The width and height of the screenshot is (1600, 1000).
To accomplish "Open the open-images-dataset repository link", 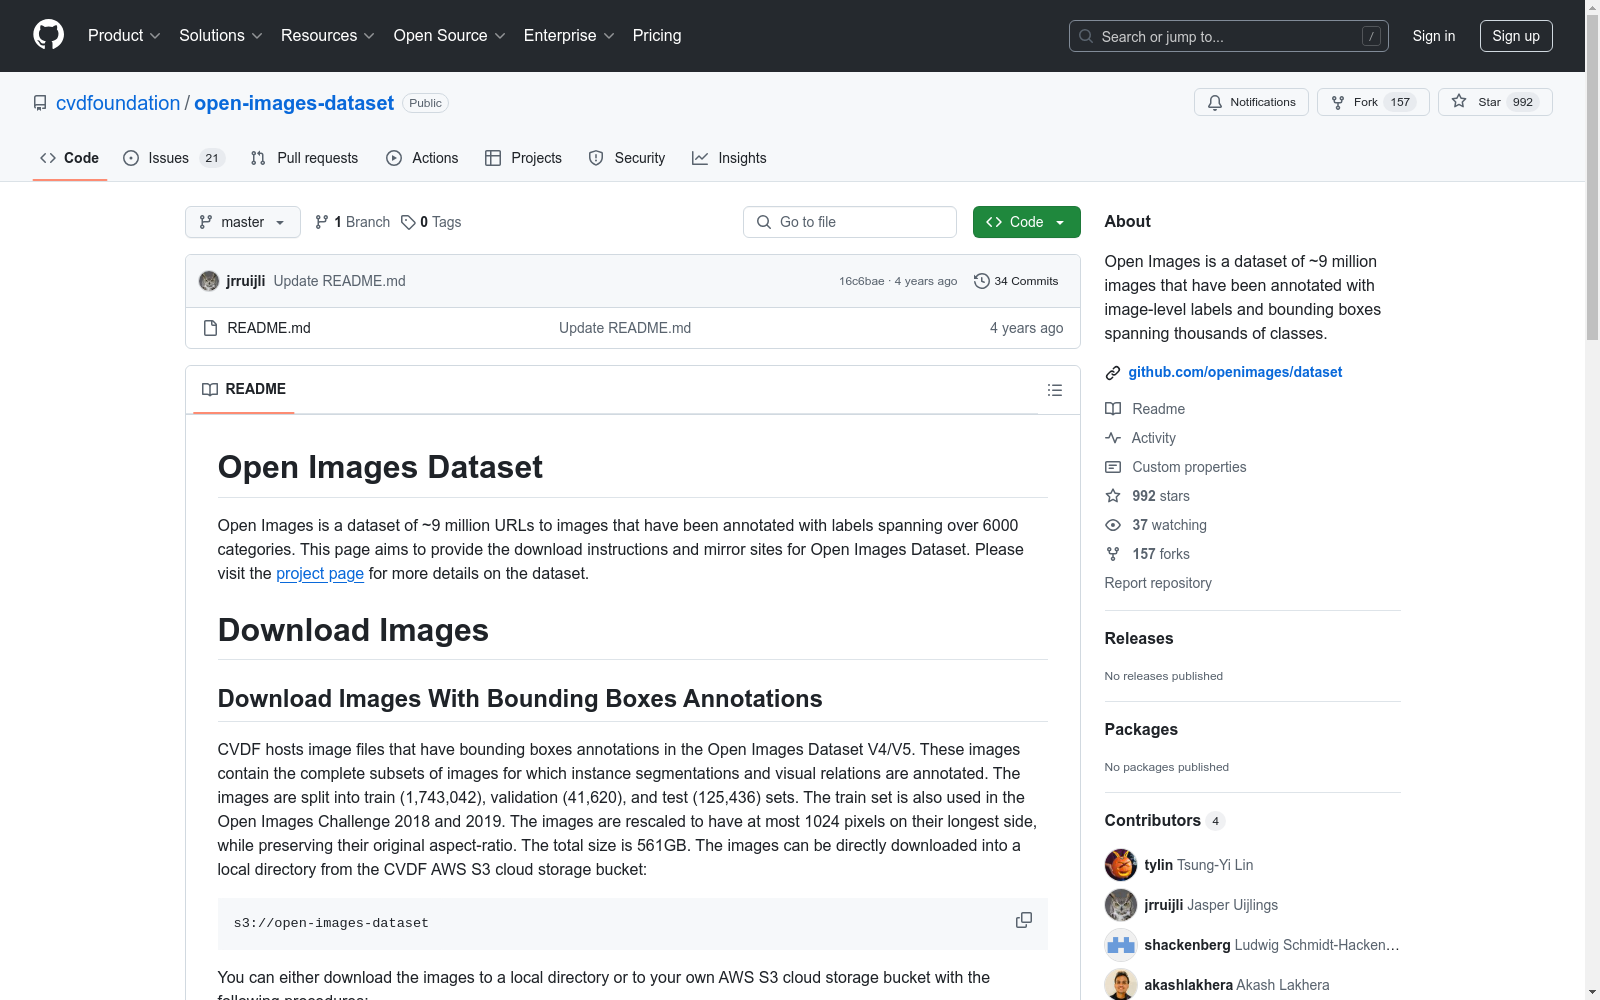I will (x=294, y=103).
